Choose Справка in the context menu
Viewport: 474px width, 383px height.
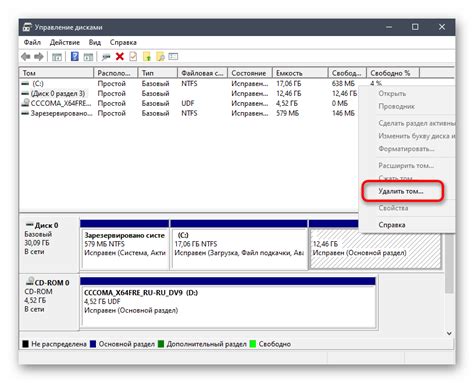392,225
